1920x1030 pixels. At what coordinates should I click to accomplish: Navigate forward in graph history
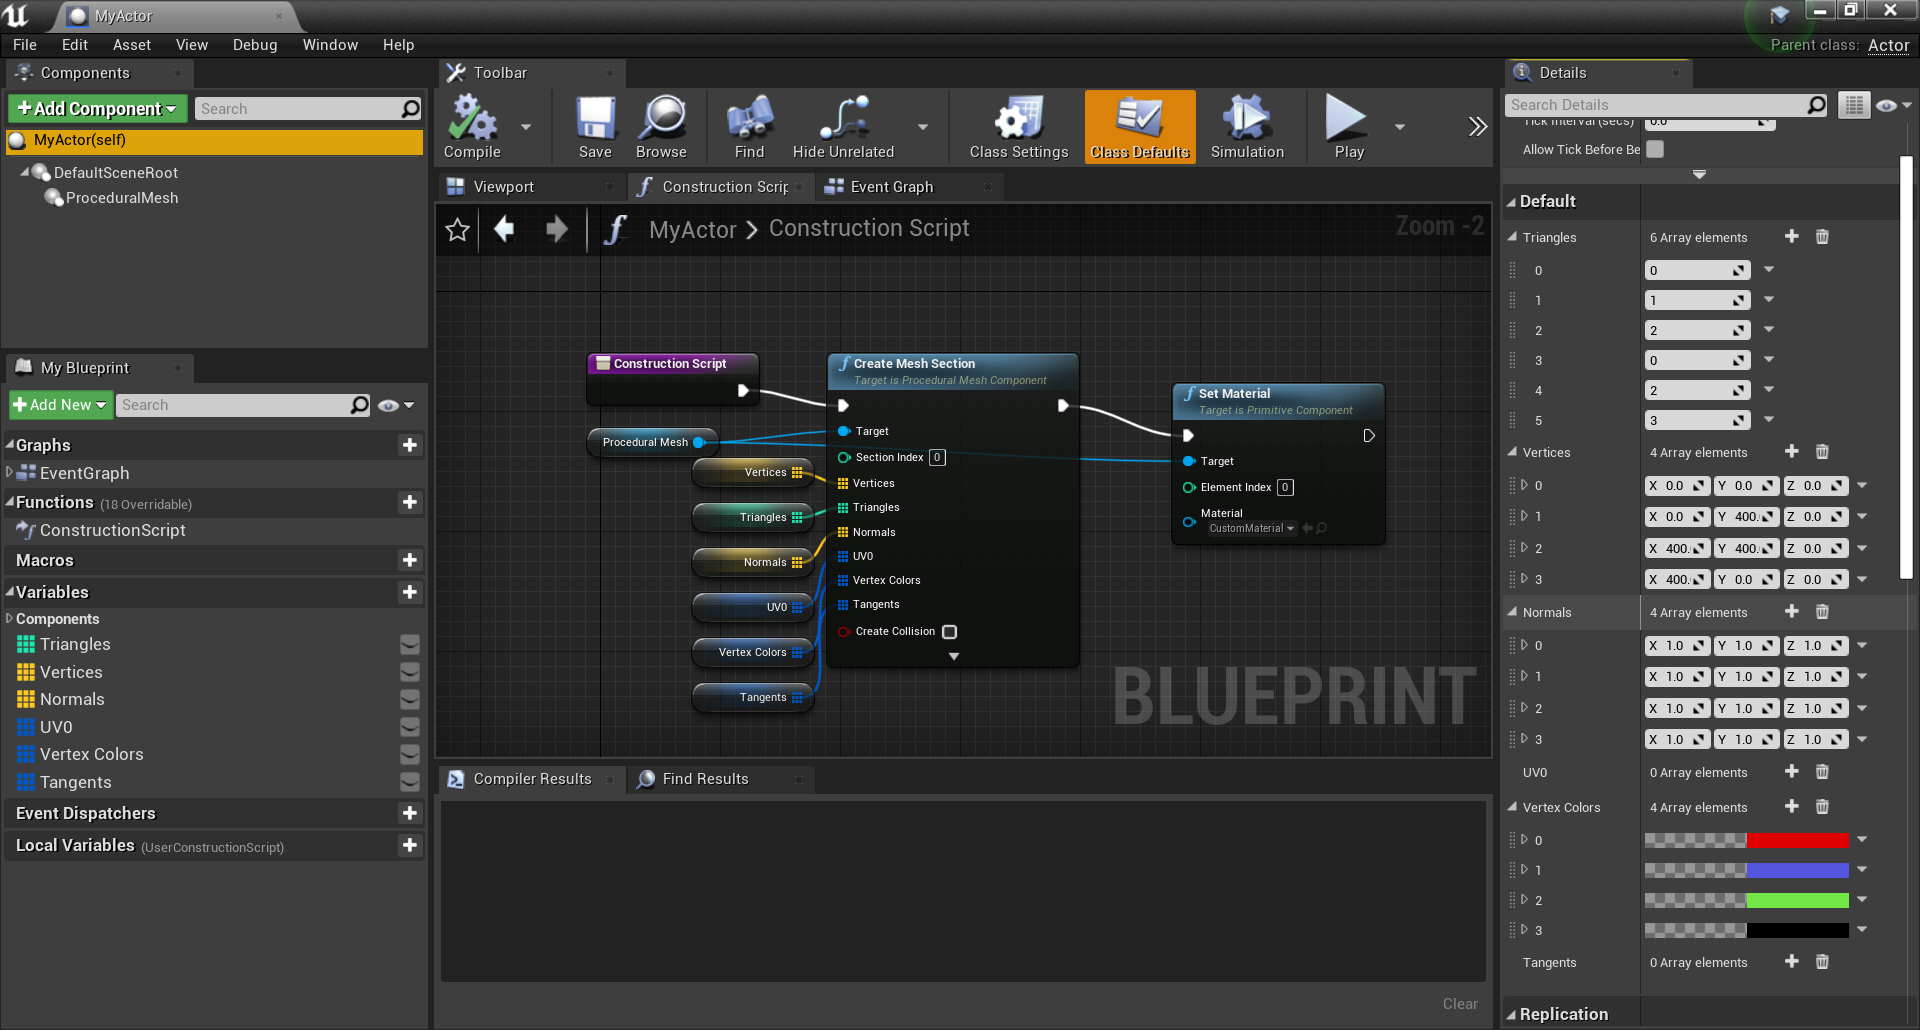pyautogui.click(x=557, y=229)
